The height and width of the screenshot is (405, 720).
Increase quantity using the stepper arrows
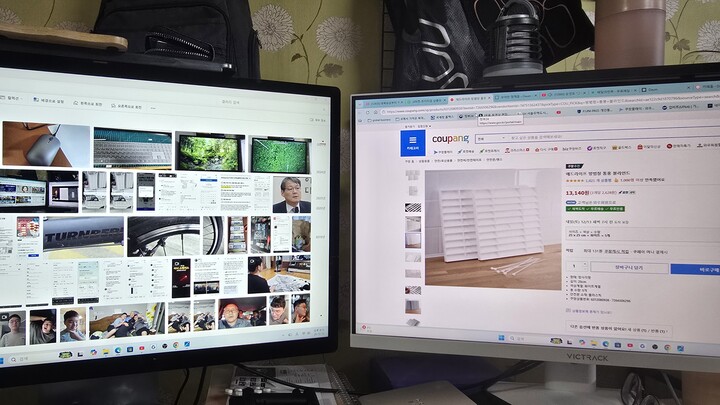[x=584, y=266]
